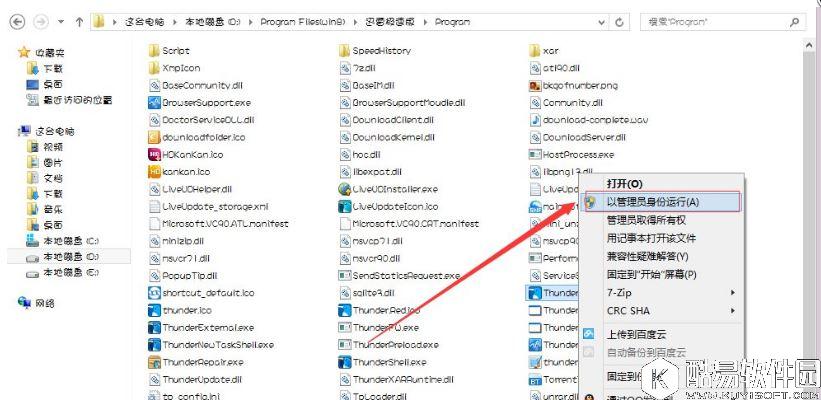The width and height of the screenshot is (821, 400).
Task: Open the Script folder
Action: click(x=169, y=51)
